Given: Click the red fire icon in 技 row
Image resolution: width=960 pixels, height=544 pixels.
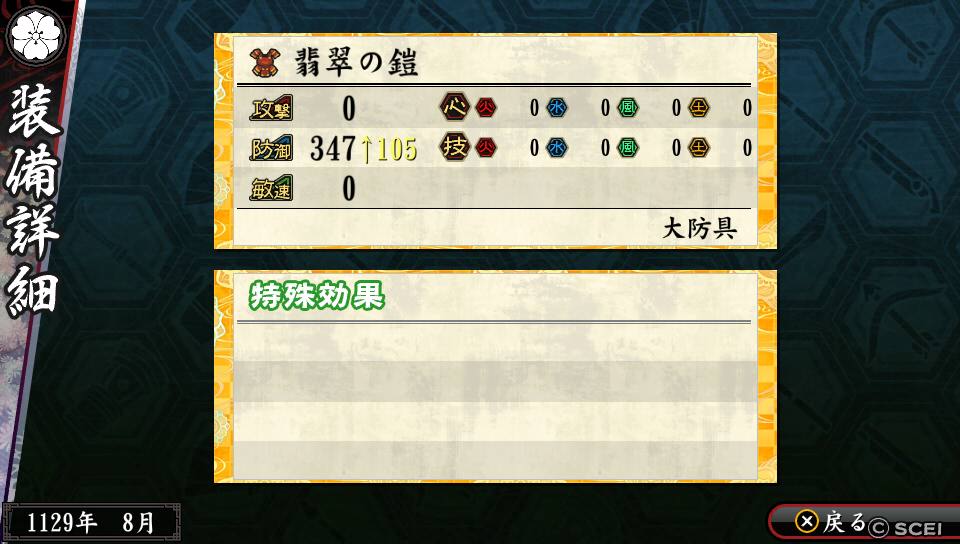Looking at the screenshot, I should [x=486, y=147].
